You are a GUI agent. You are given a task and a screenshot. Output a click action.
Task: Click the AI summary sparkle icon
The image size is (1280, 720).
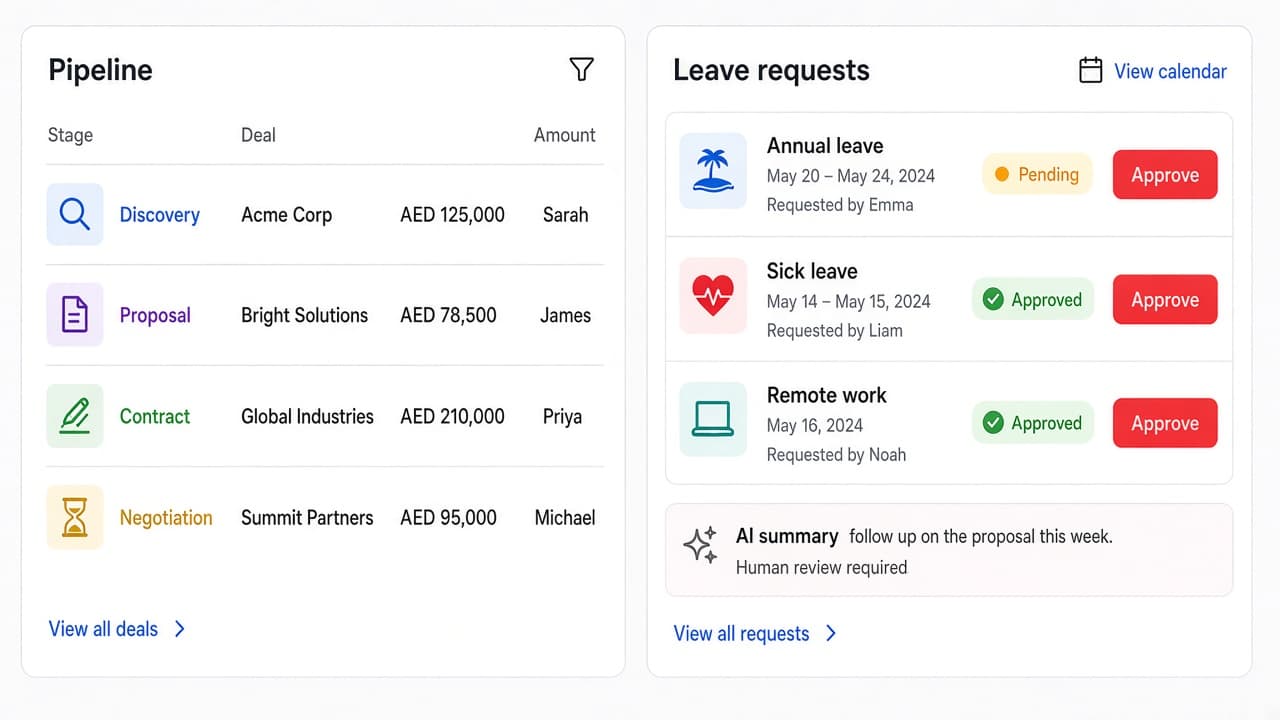pos(700,545)
